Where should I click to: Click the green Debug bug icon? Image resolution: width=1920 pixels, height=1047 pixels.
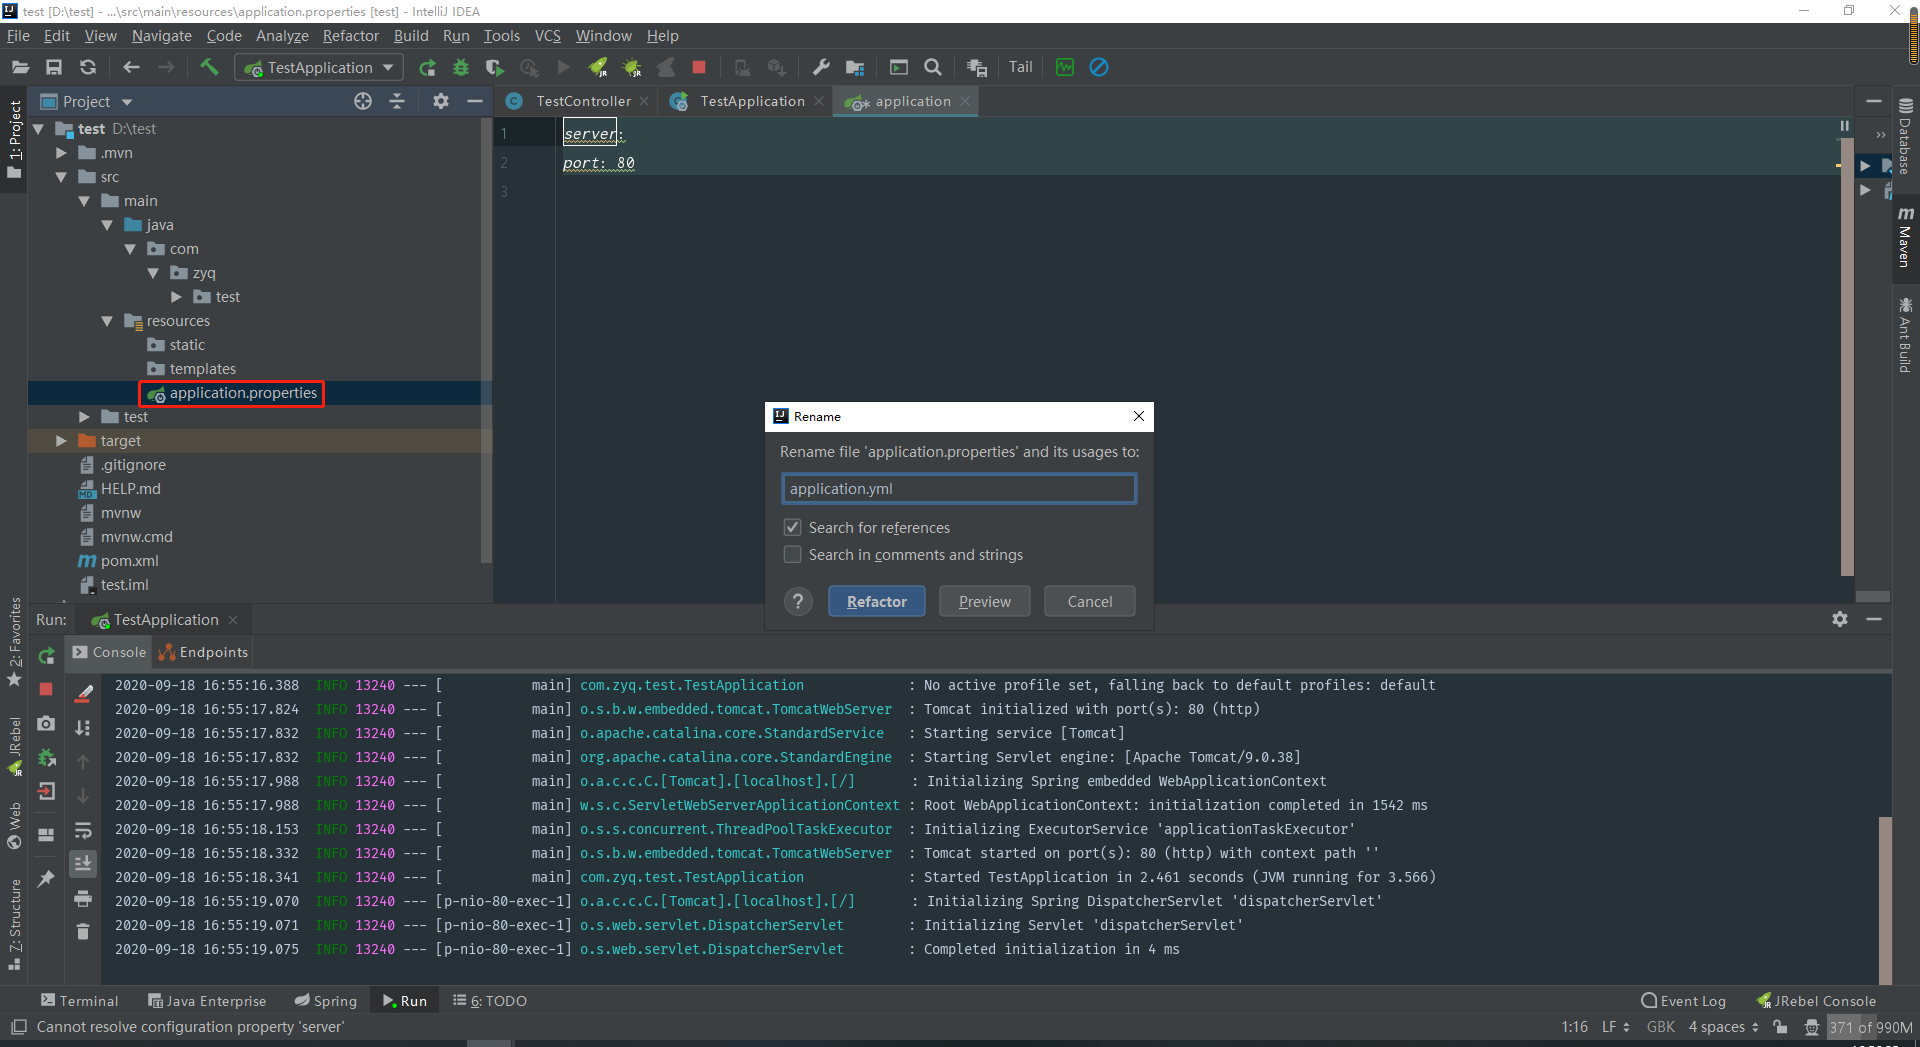pyautogui.click(x=461, y=67)
